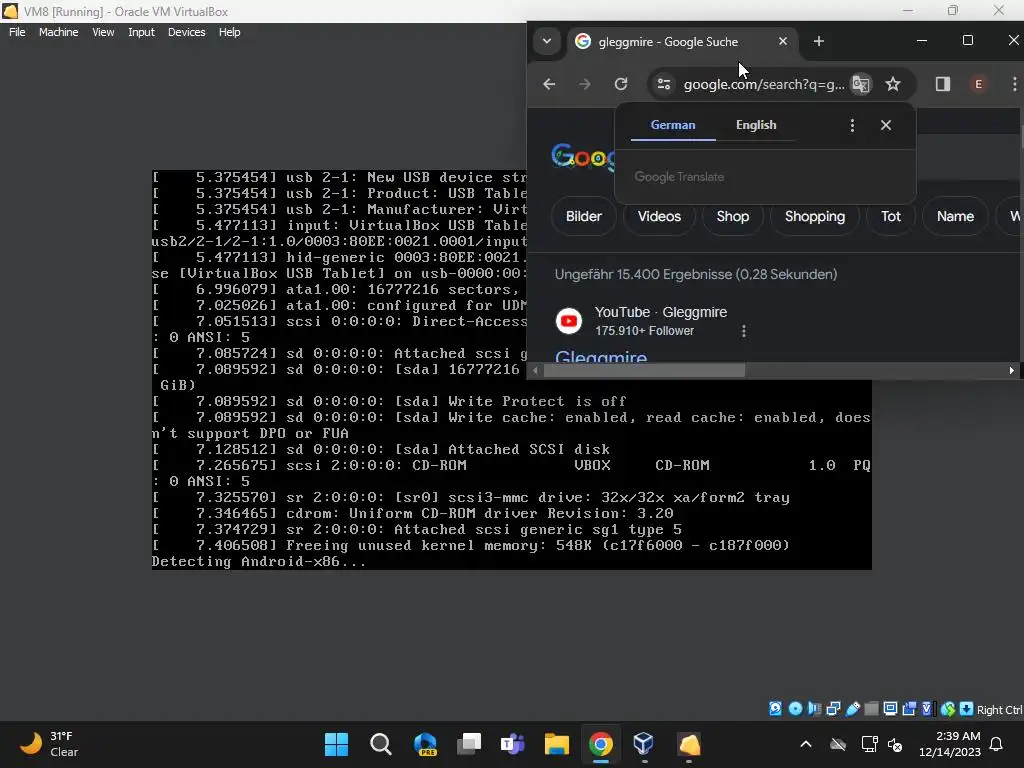Close the gleggmire Google Suche tab
Viewport: 1024px width, 768px height.
tap(782, 41)
